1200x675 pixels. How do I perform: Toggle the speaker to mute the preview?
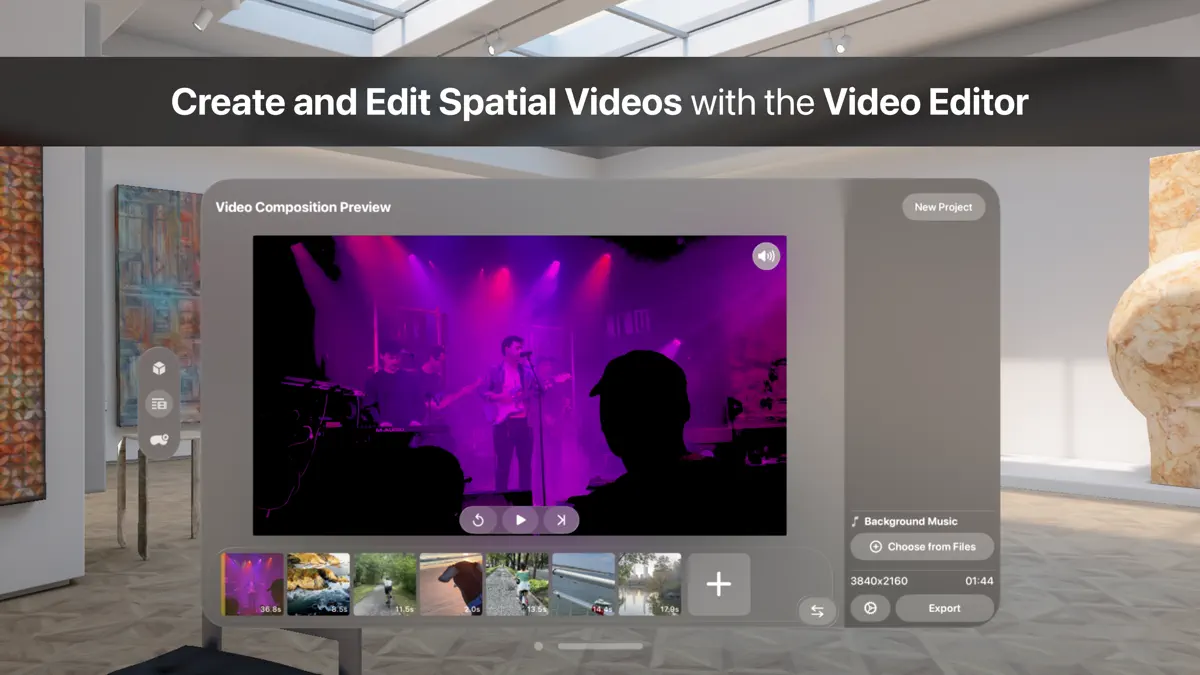pyautogui.click(x=766, y=257)
